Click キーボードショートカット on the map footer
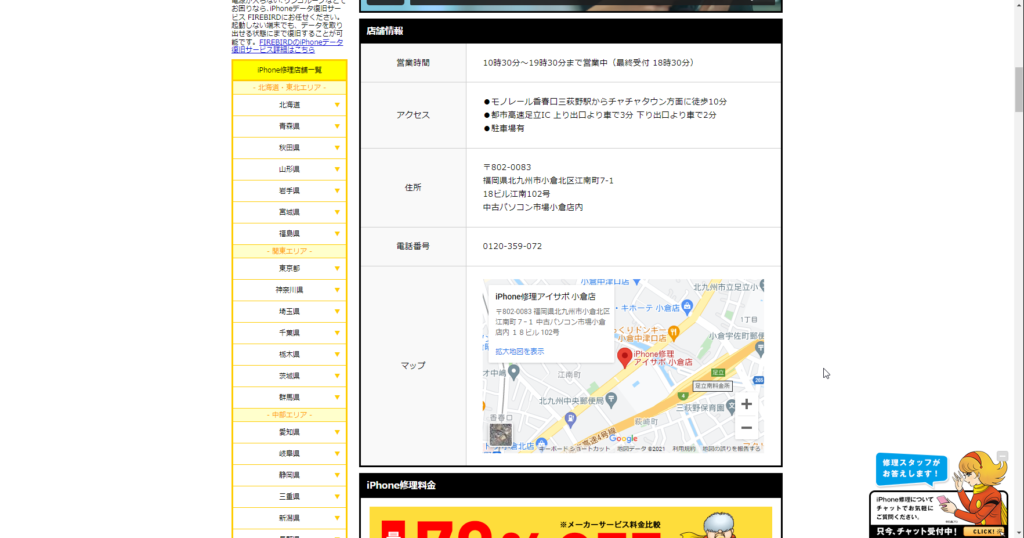 [575, 449]
